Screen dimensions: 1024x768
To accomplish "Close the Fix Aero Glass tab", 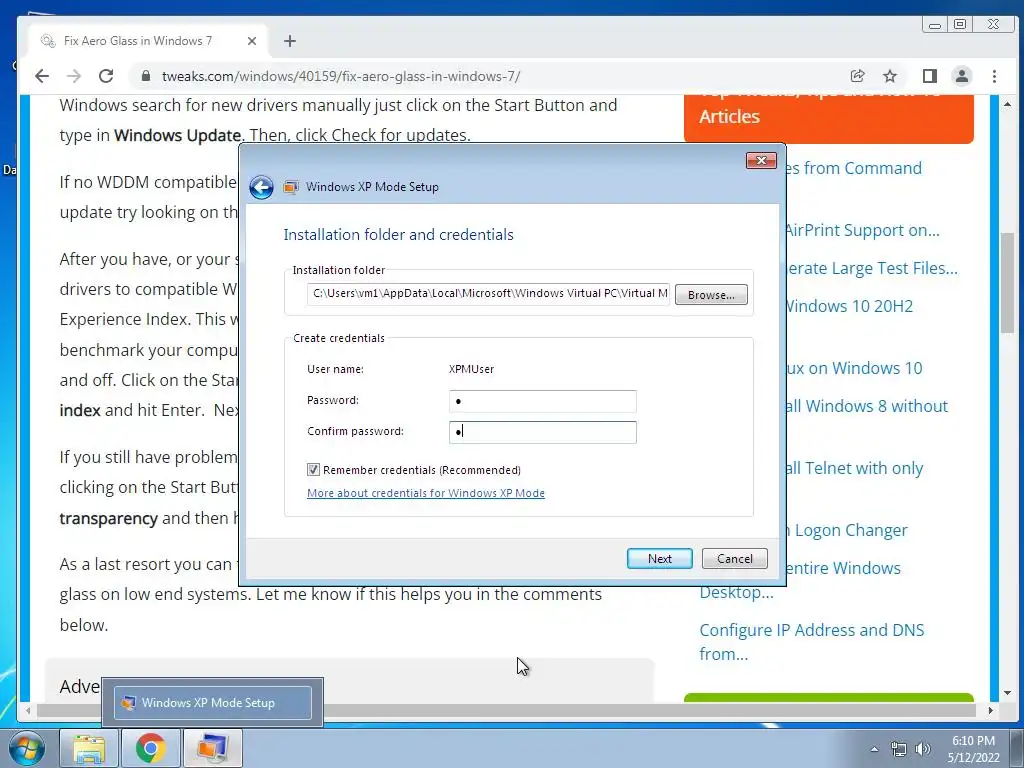I will pos(252,41).
